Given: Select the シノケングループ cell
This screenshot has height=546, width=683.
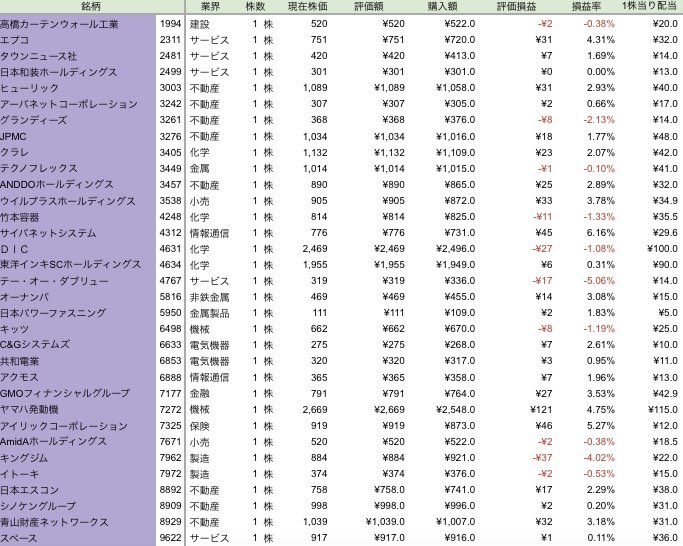Looking at the screenshot, I should pos(38,506).
